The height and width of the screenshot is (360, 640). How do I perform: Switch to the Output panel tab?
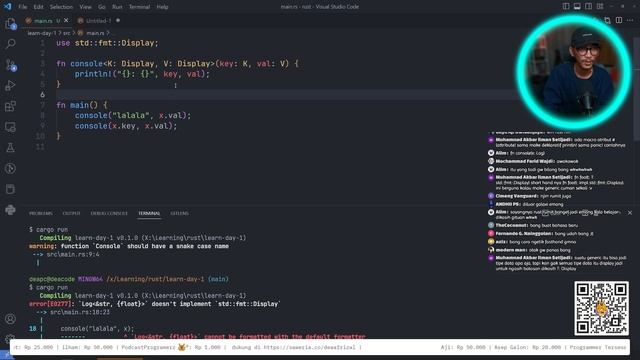[x=71, y=213]
